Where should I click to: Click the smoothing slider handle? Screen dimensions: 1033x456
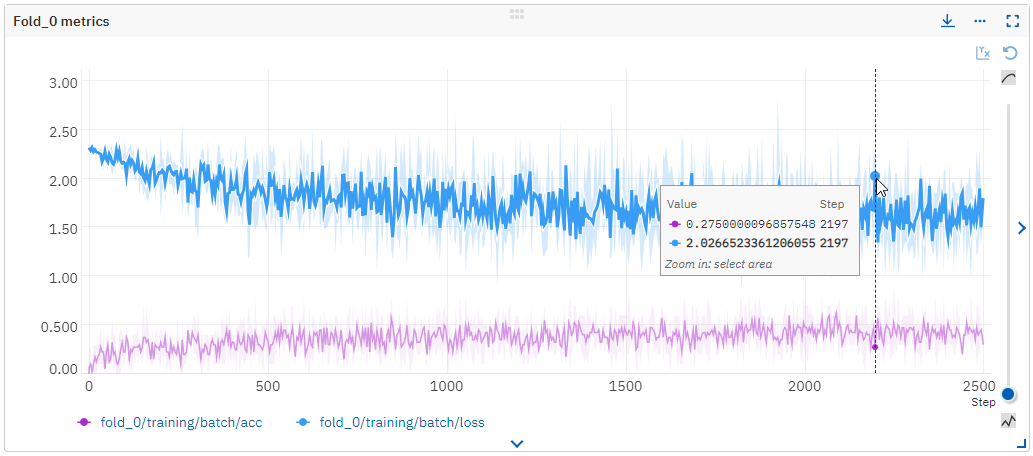pyautogui.click(x=1008, y=395)
